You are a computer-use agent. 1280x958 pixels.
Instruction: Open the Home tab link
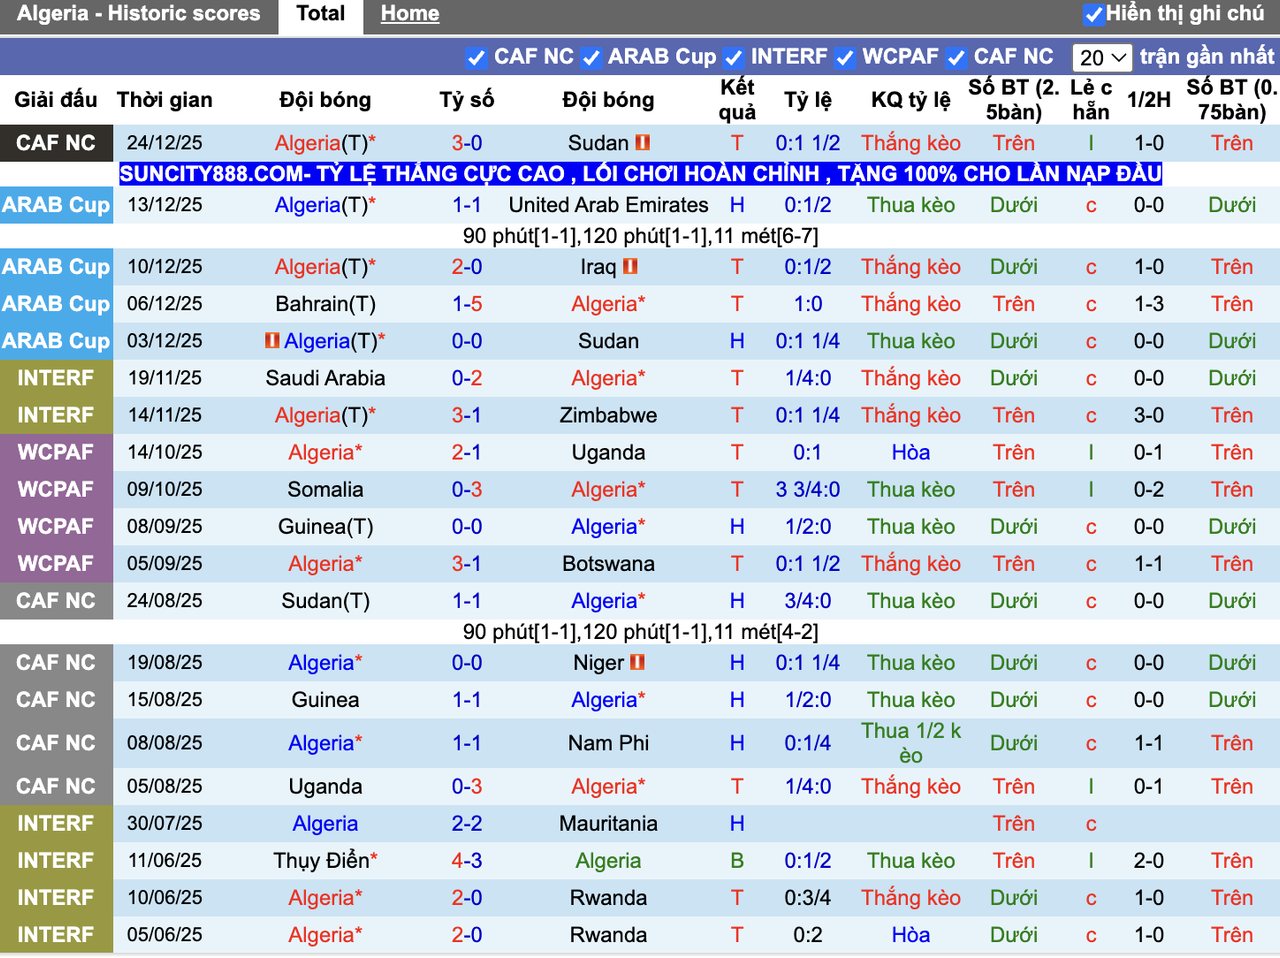click(410, 14)
